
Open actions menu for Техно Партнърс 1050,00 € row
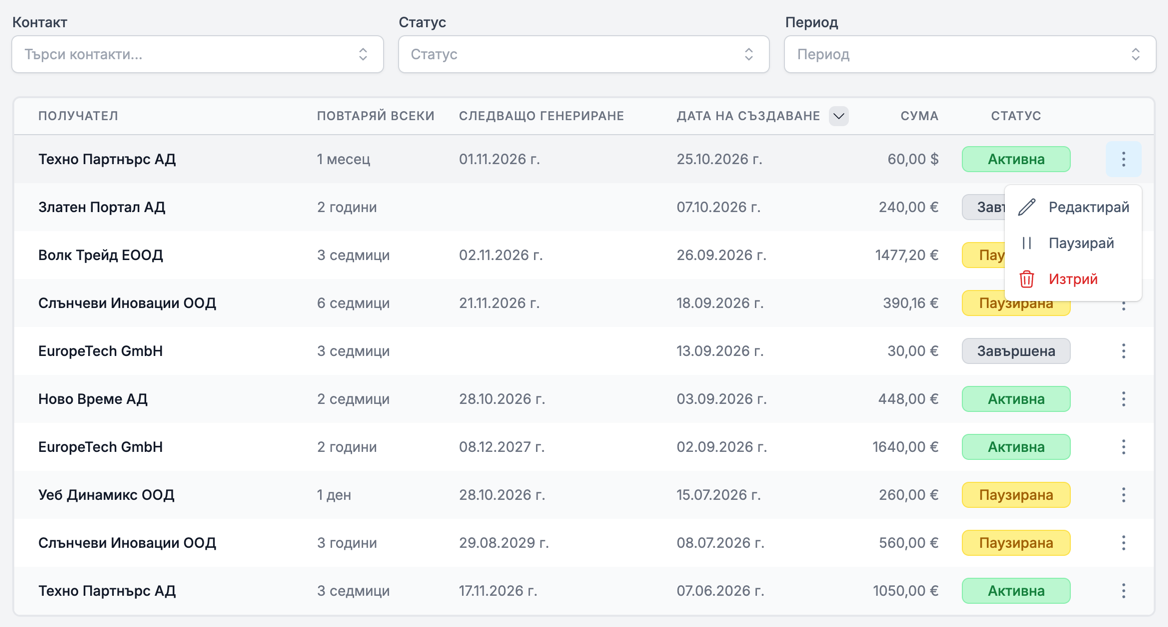coord(1123,591)
